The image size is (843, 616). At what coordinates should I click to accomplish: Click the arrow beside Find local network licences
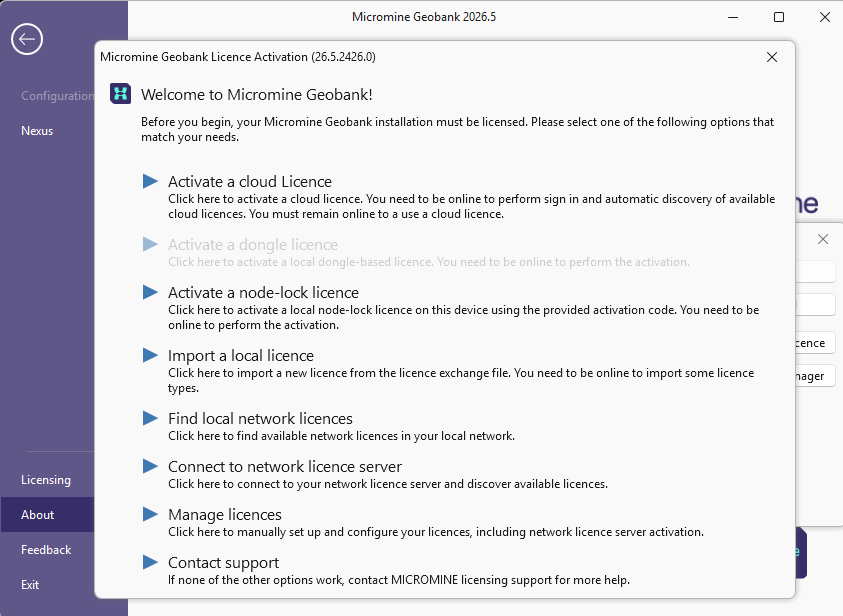pos(150,418)
